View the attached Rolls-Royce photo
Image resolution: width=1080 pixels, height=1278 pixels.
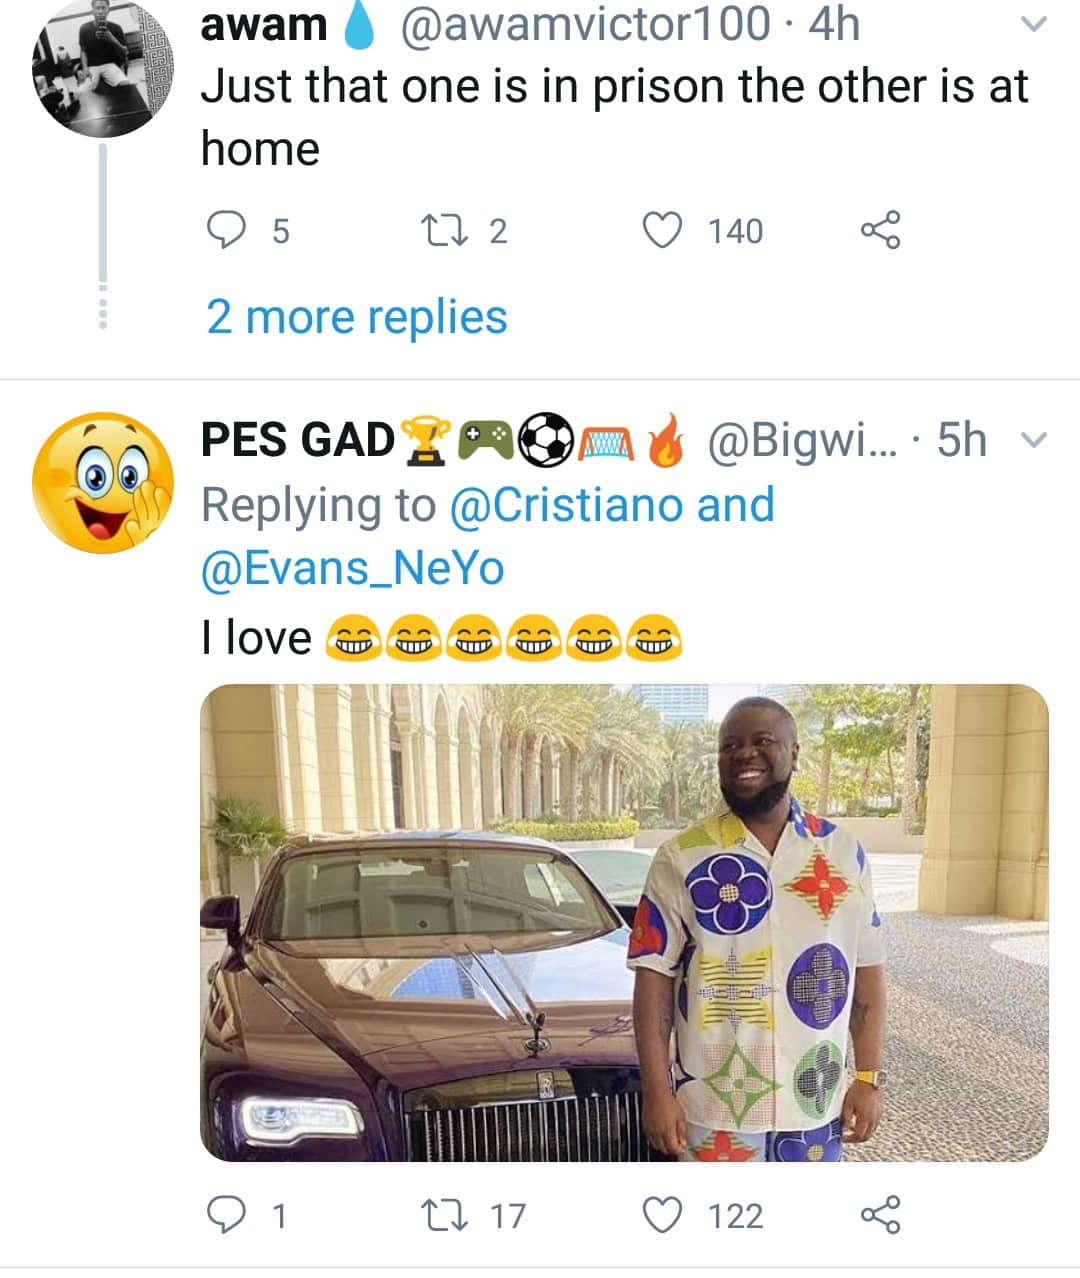click(624, 922)
